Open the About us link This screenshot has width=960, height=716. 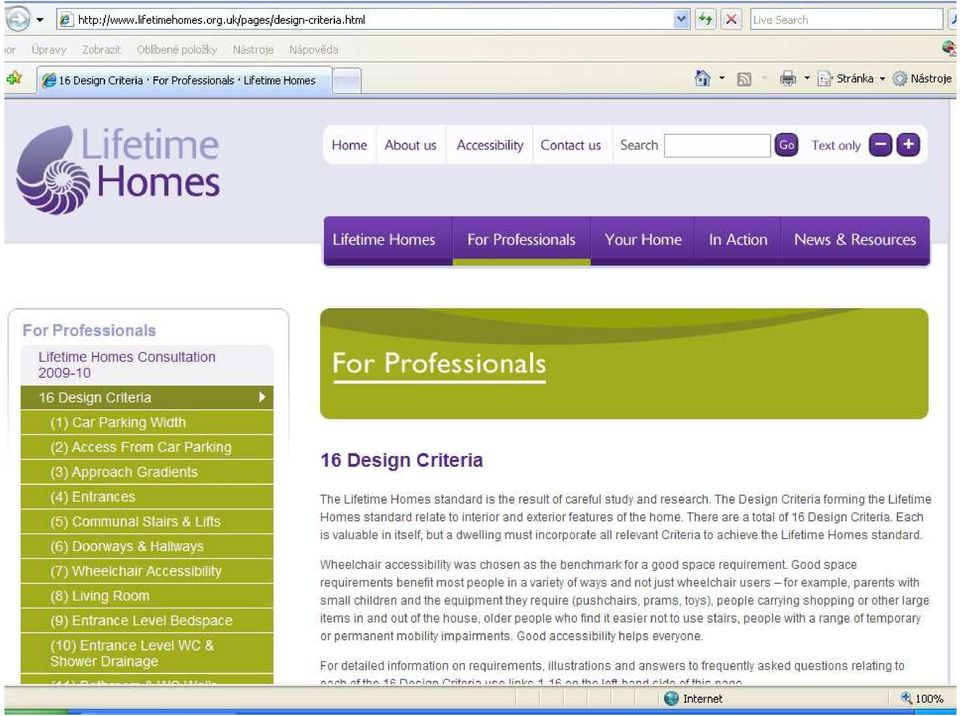click(410, 145)
